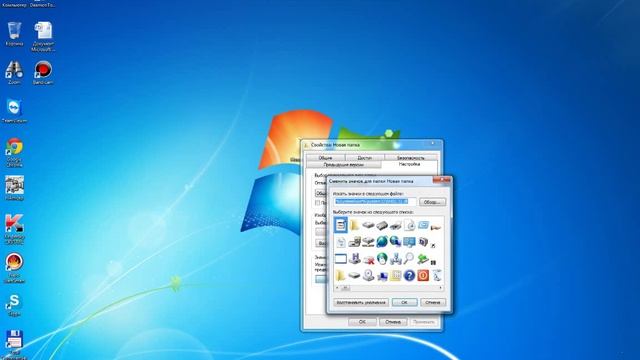The height and width of the screenshot is (360, 640).
Task: Select the networked computers icon, third row
Action: tap(396, 259)
